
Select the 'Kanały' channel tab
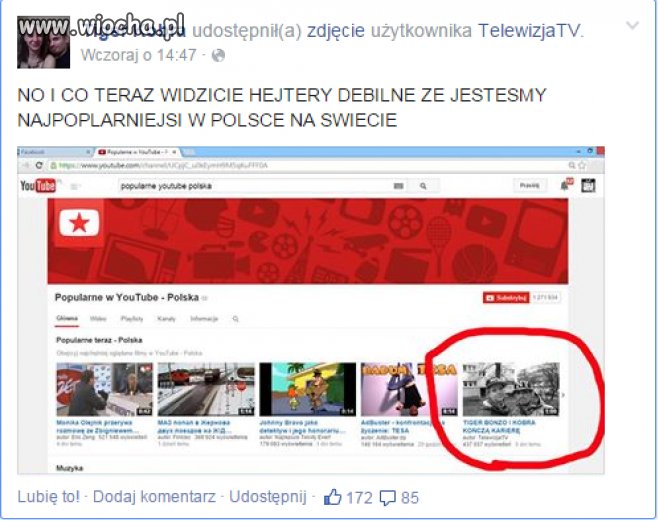pyautogui.click(x=166, y=319)
